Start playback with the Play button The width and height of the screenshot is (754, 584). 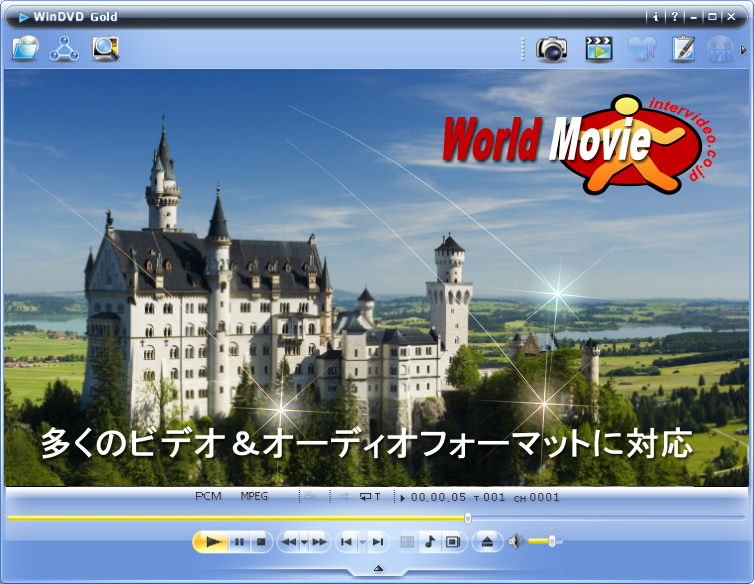pyautogui.click(x=212, y=542)
